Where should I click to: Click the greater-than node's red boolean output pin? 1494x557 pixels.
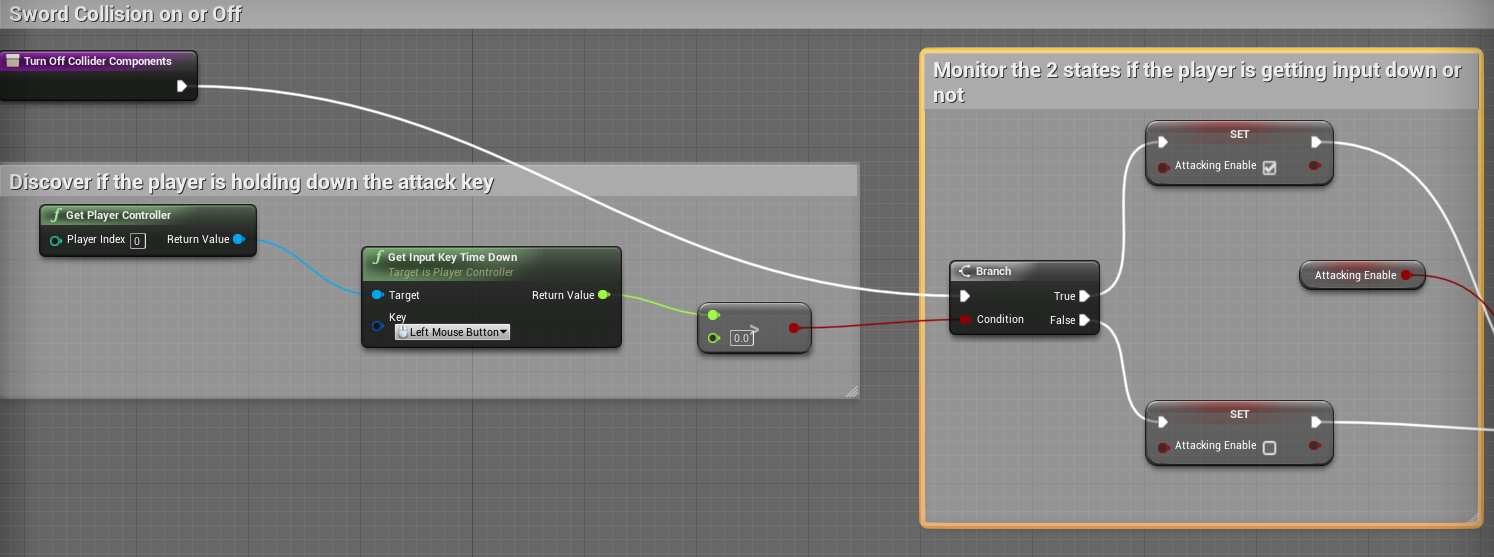click(794, 327)
